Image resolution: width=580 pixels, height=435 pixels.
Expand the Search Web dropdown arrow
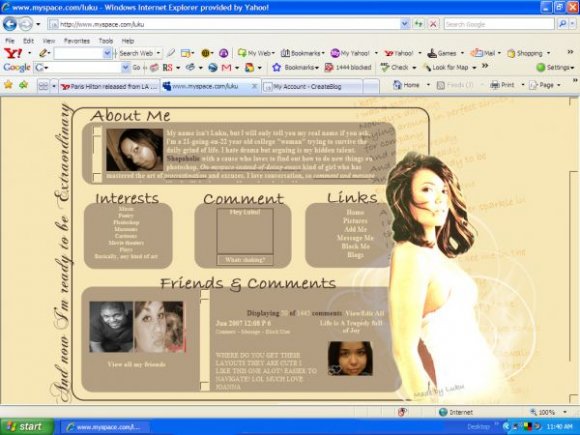158,53
